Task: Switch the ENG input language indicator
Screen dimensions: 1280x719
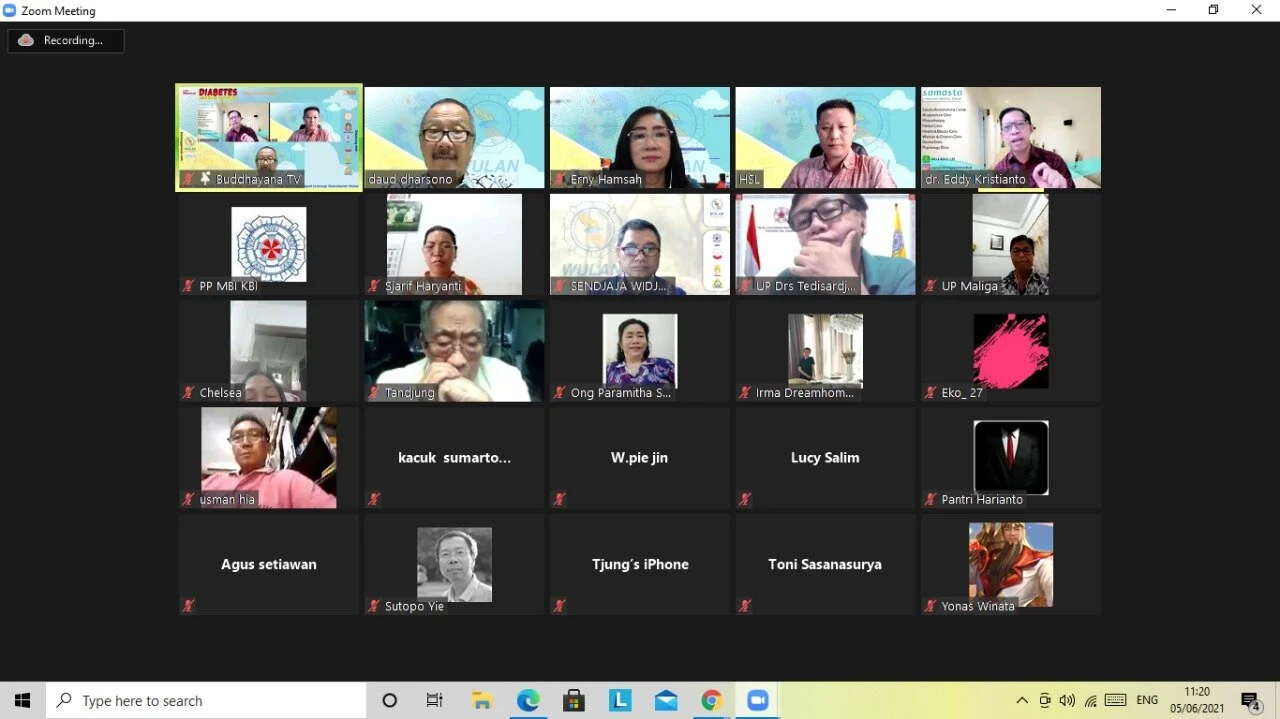Action: point(1147,701)
